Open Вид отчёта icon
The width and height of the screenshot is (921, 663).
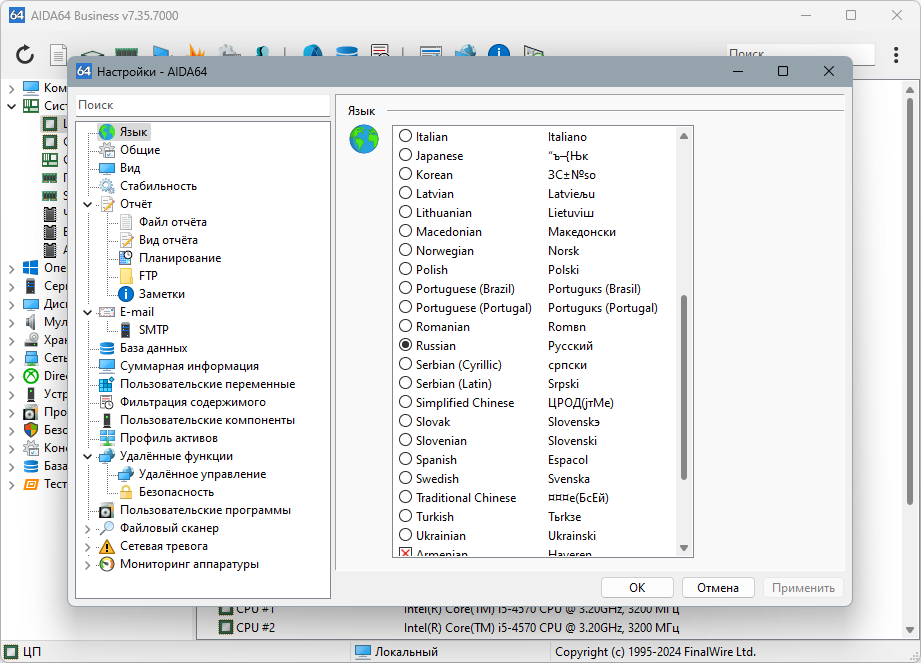[x=126, y=240]
